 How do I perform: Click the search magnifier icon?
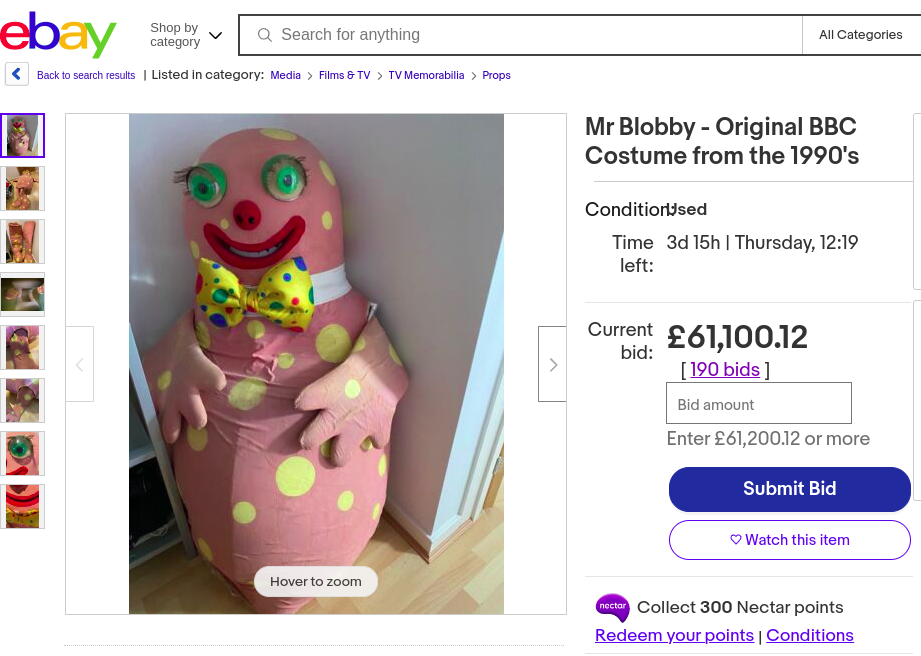[265, 35]
